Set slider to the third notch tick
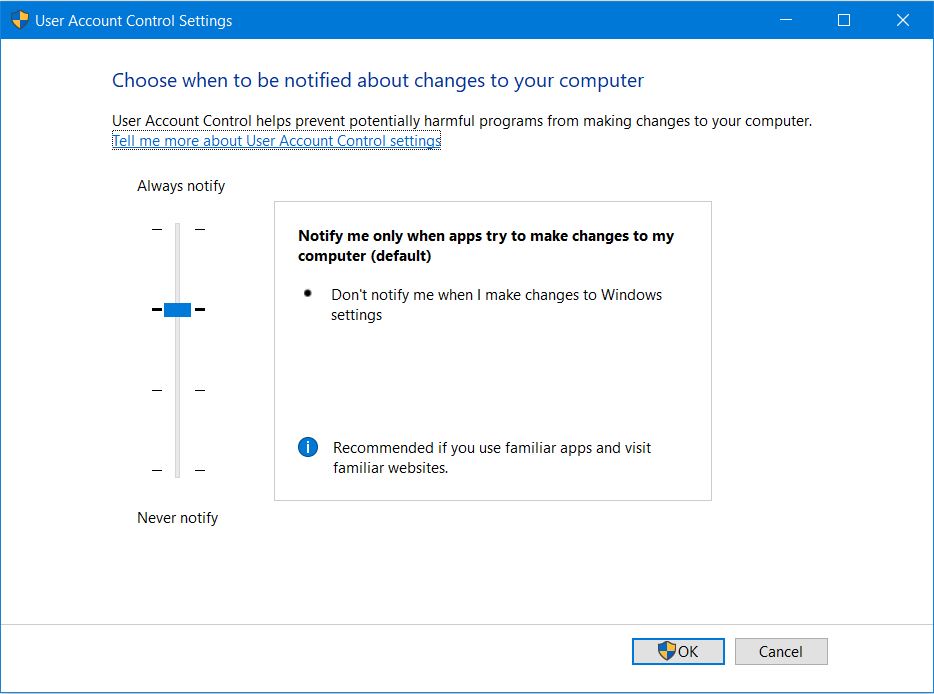The height and width of the screenshot is (694, 934). (x=178, y=390)
